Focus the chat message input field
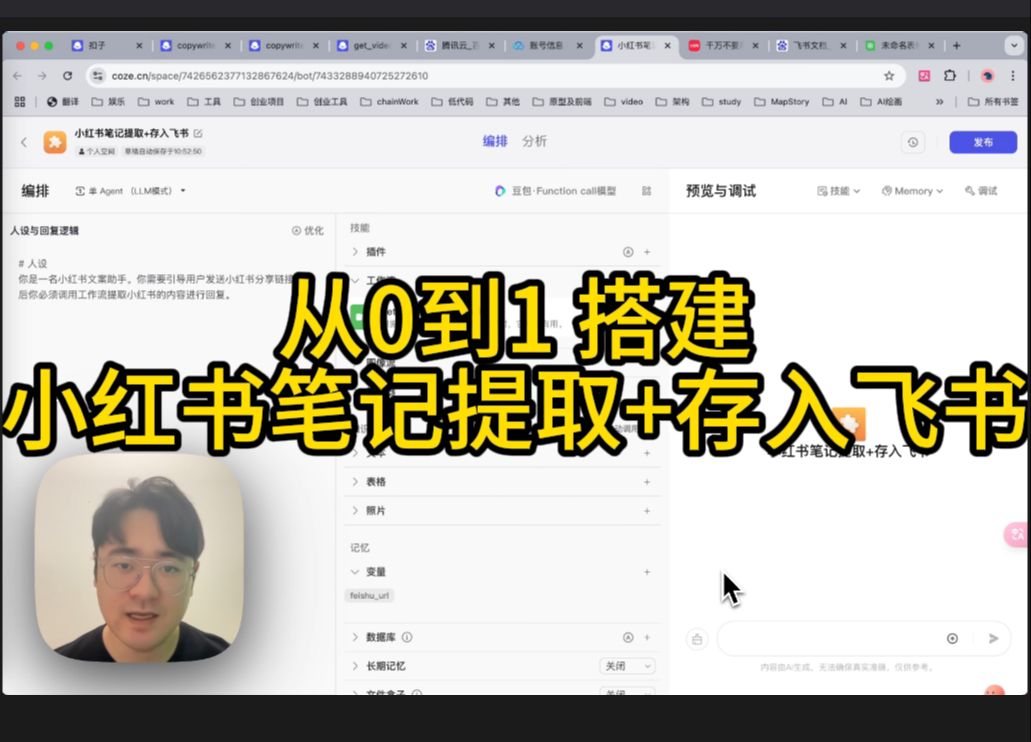The width and height of the screenshot is (1031, 742). [830, 638]
